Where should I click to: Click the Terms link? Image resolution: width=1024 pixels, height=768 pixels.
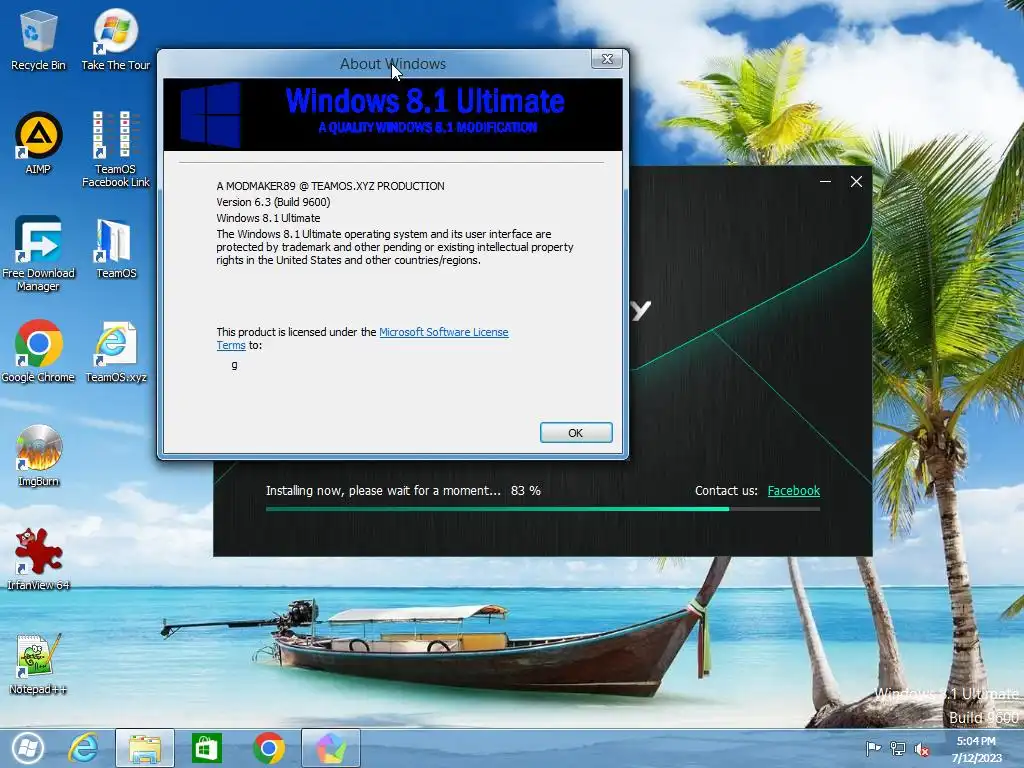pos(231,345)
